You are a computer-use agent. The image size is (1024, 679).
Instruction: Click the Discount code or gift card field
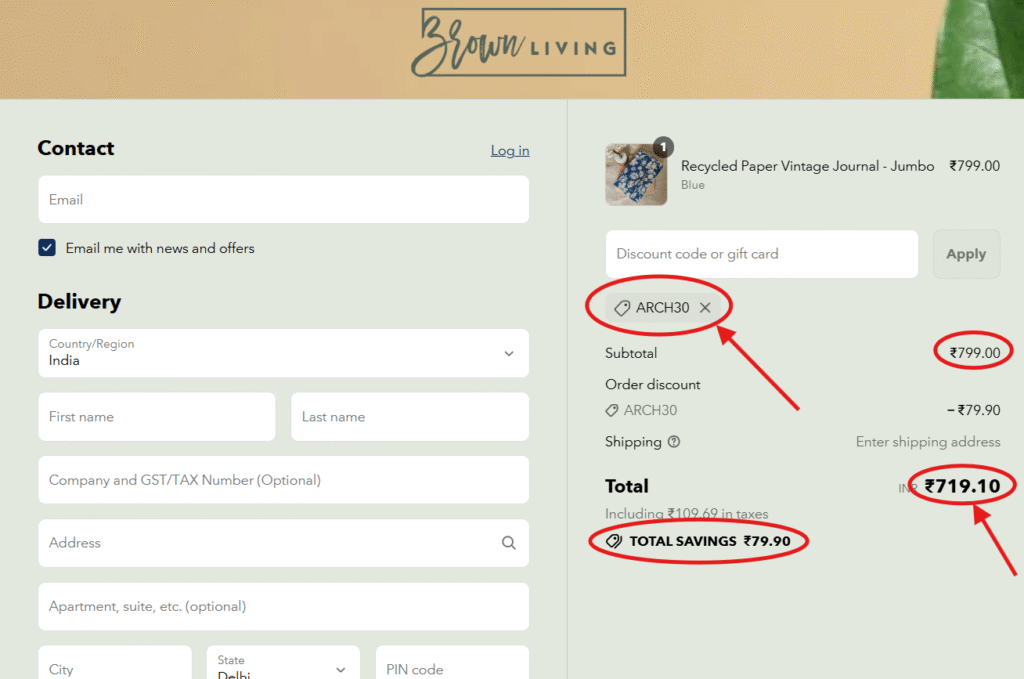click(x=761, y=254)
